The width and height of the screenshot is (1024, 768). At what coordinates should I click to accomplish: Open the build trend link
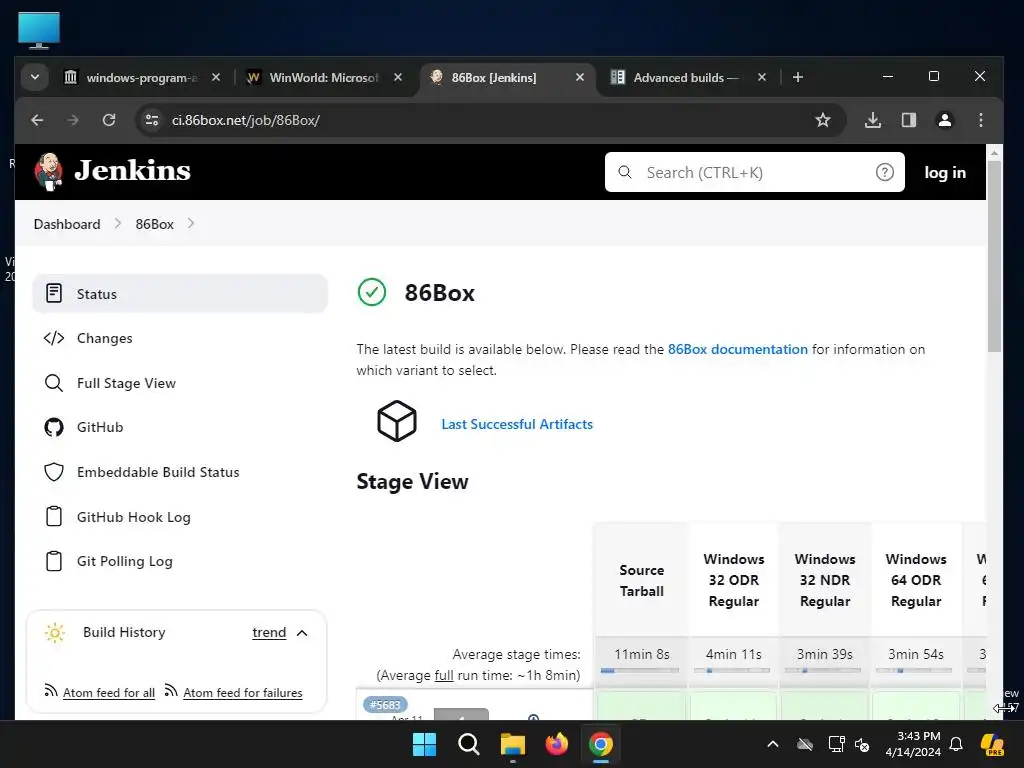tap(269, 633)
